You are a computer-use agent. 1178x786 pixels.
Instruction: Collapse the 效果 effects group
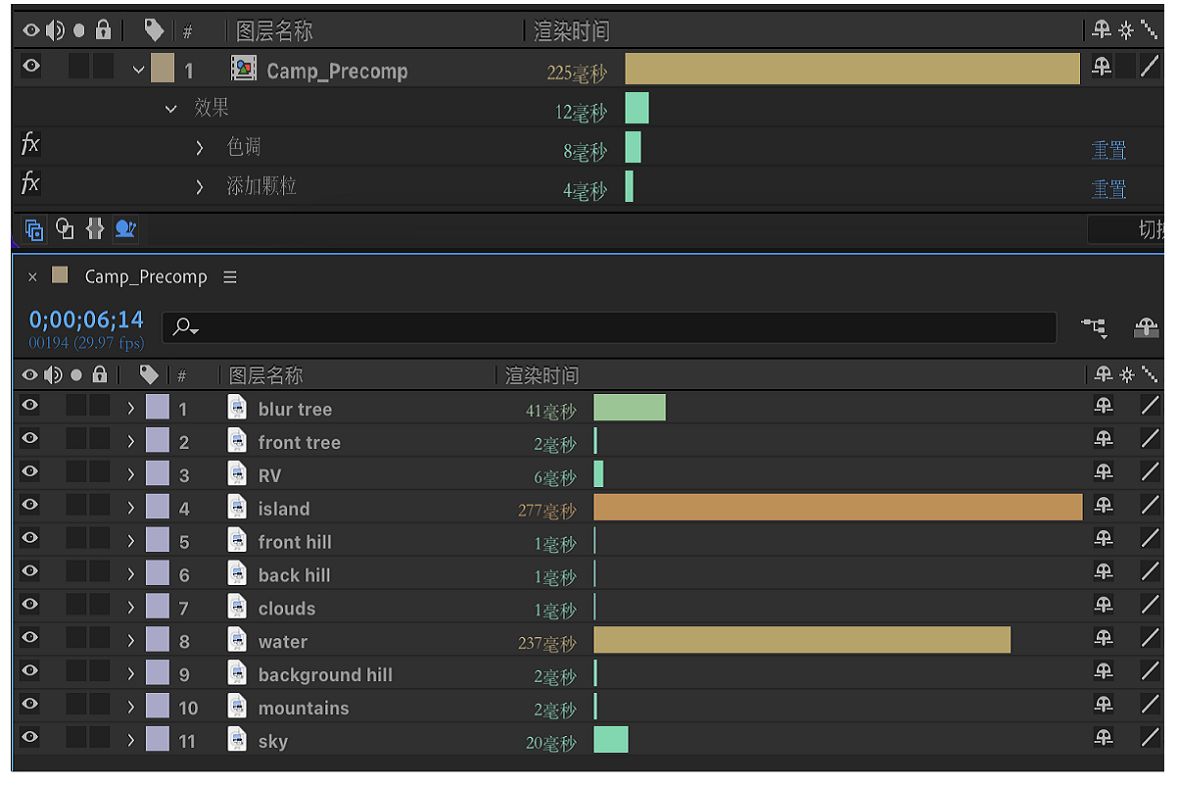tap(171, 108)
